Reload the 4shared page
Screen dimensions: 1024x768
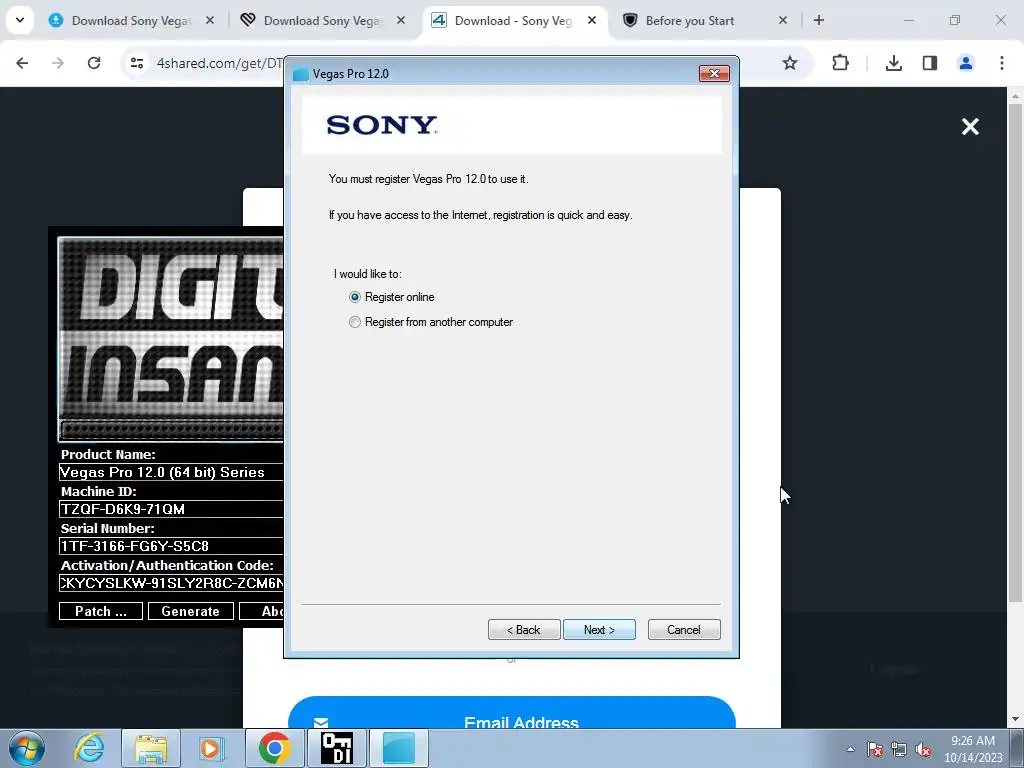pos(94,63)
